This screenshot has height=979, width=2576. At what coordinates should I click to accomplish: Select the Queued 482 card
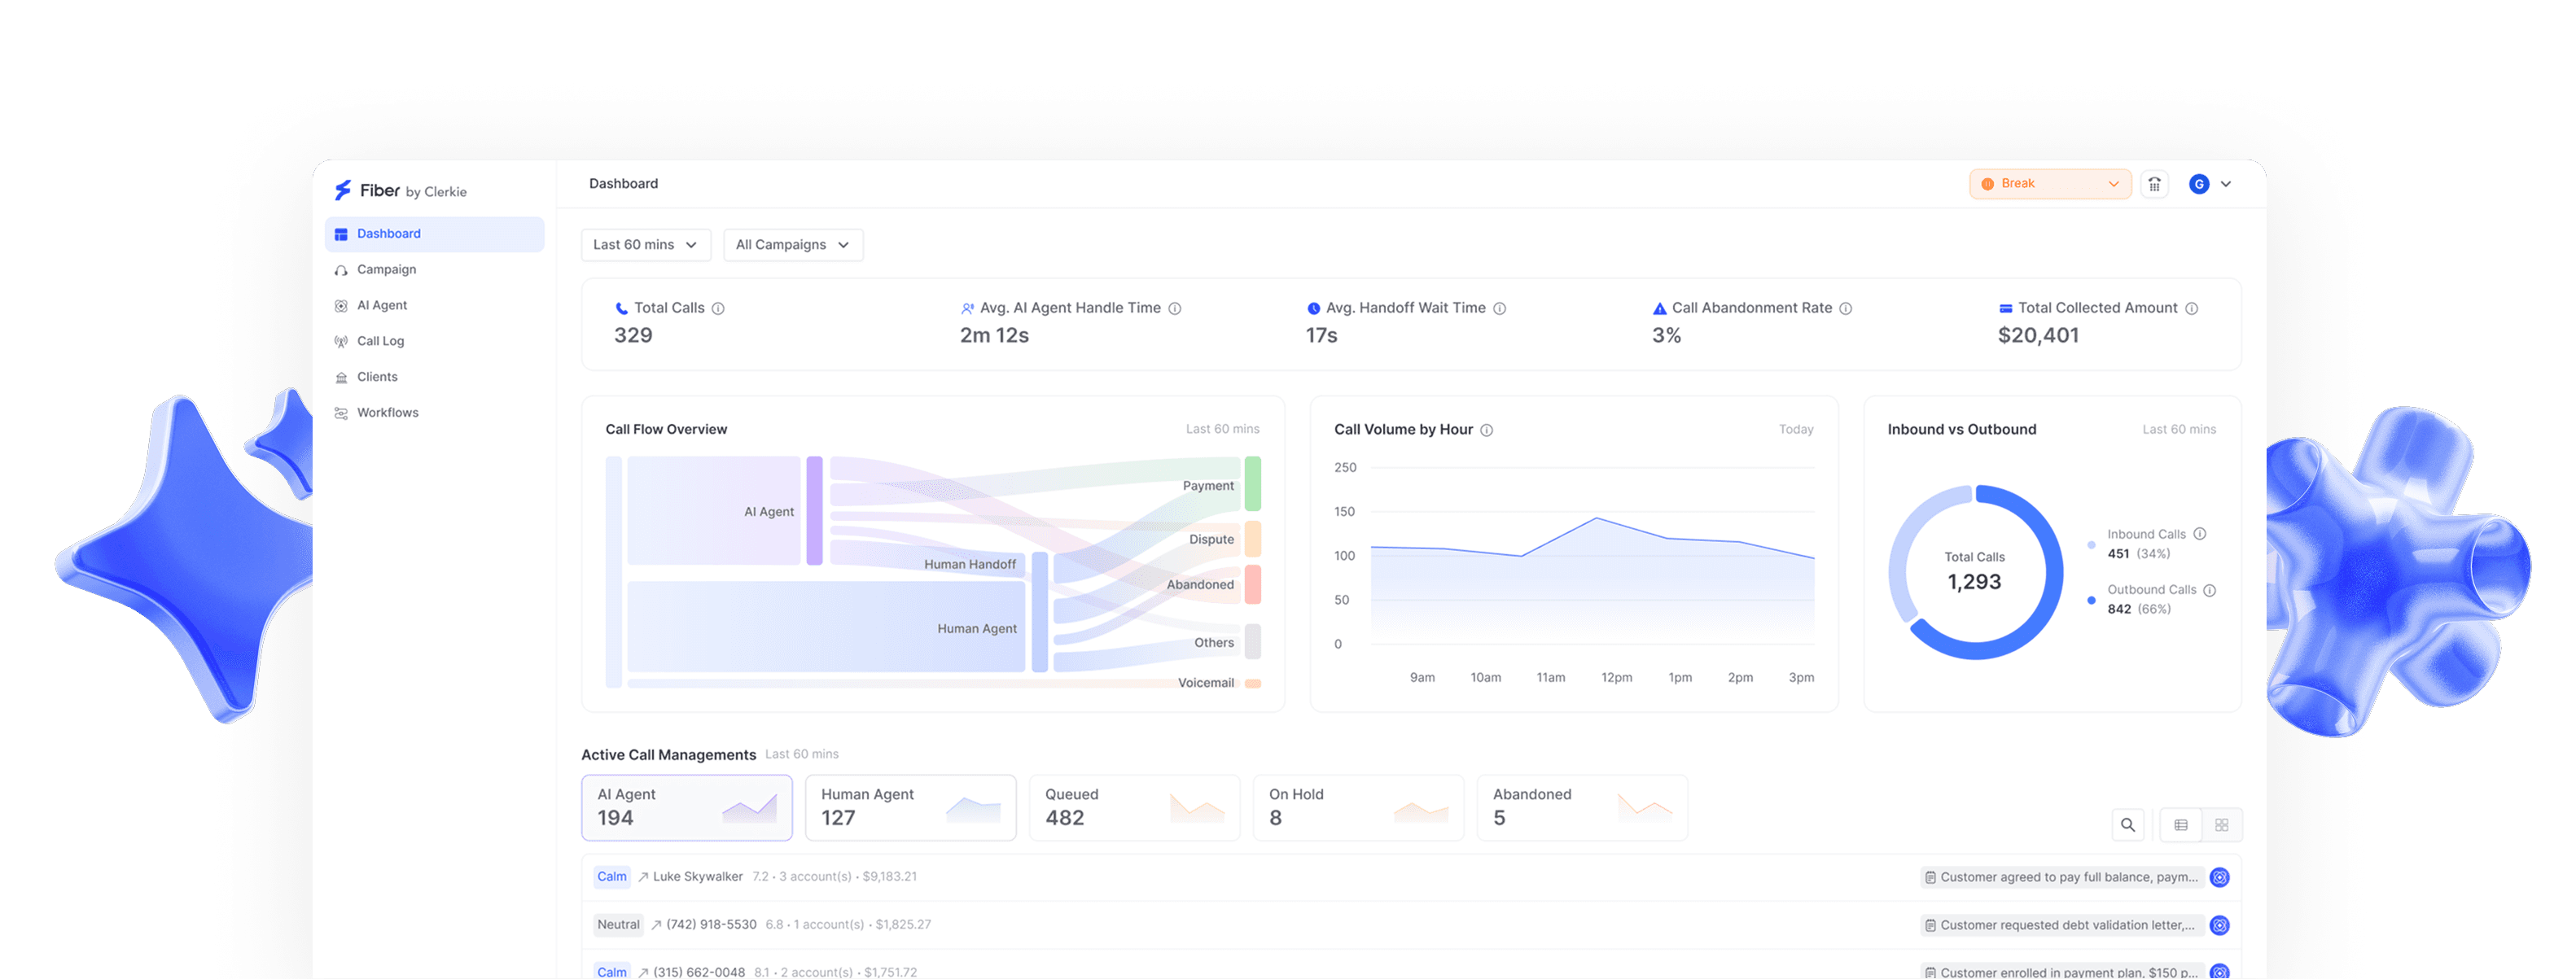1134,807
